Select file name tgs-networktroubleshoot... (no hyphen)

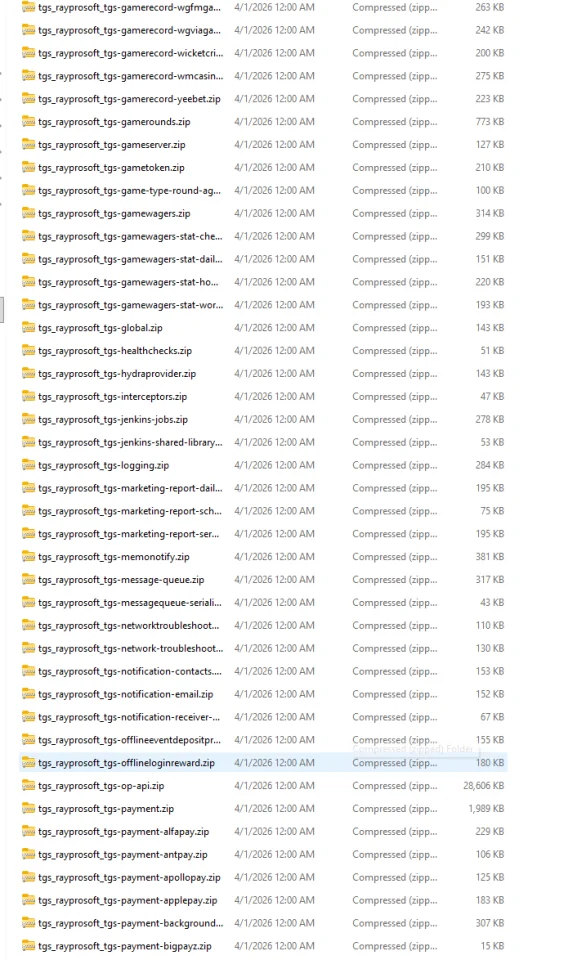129,625
